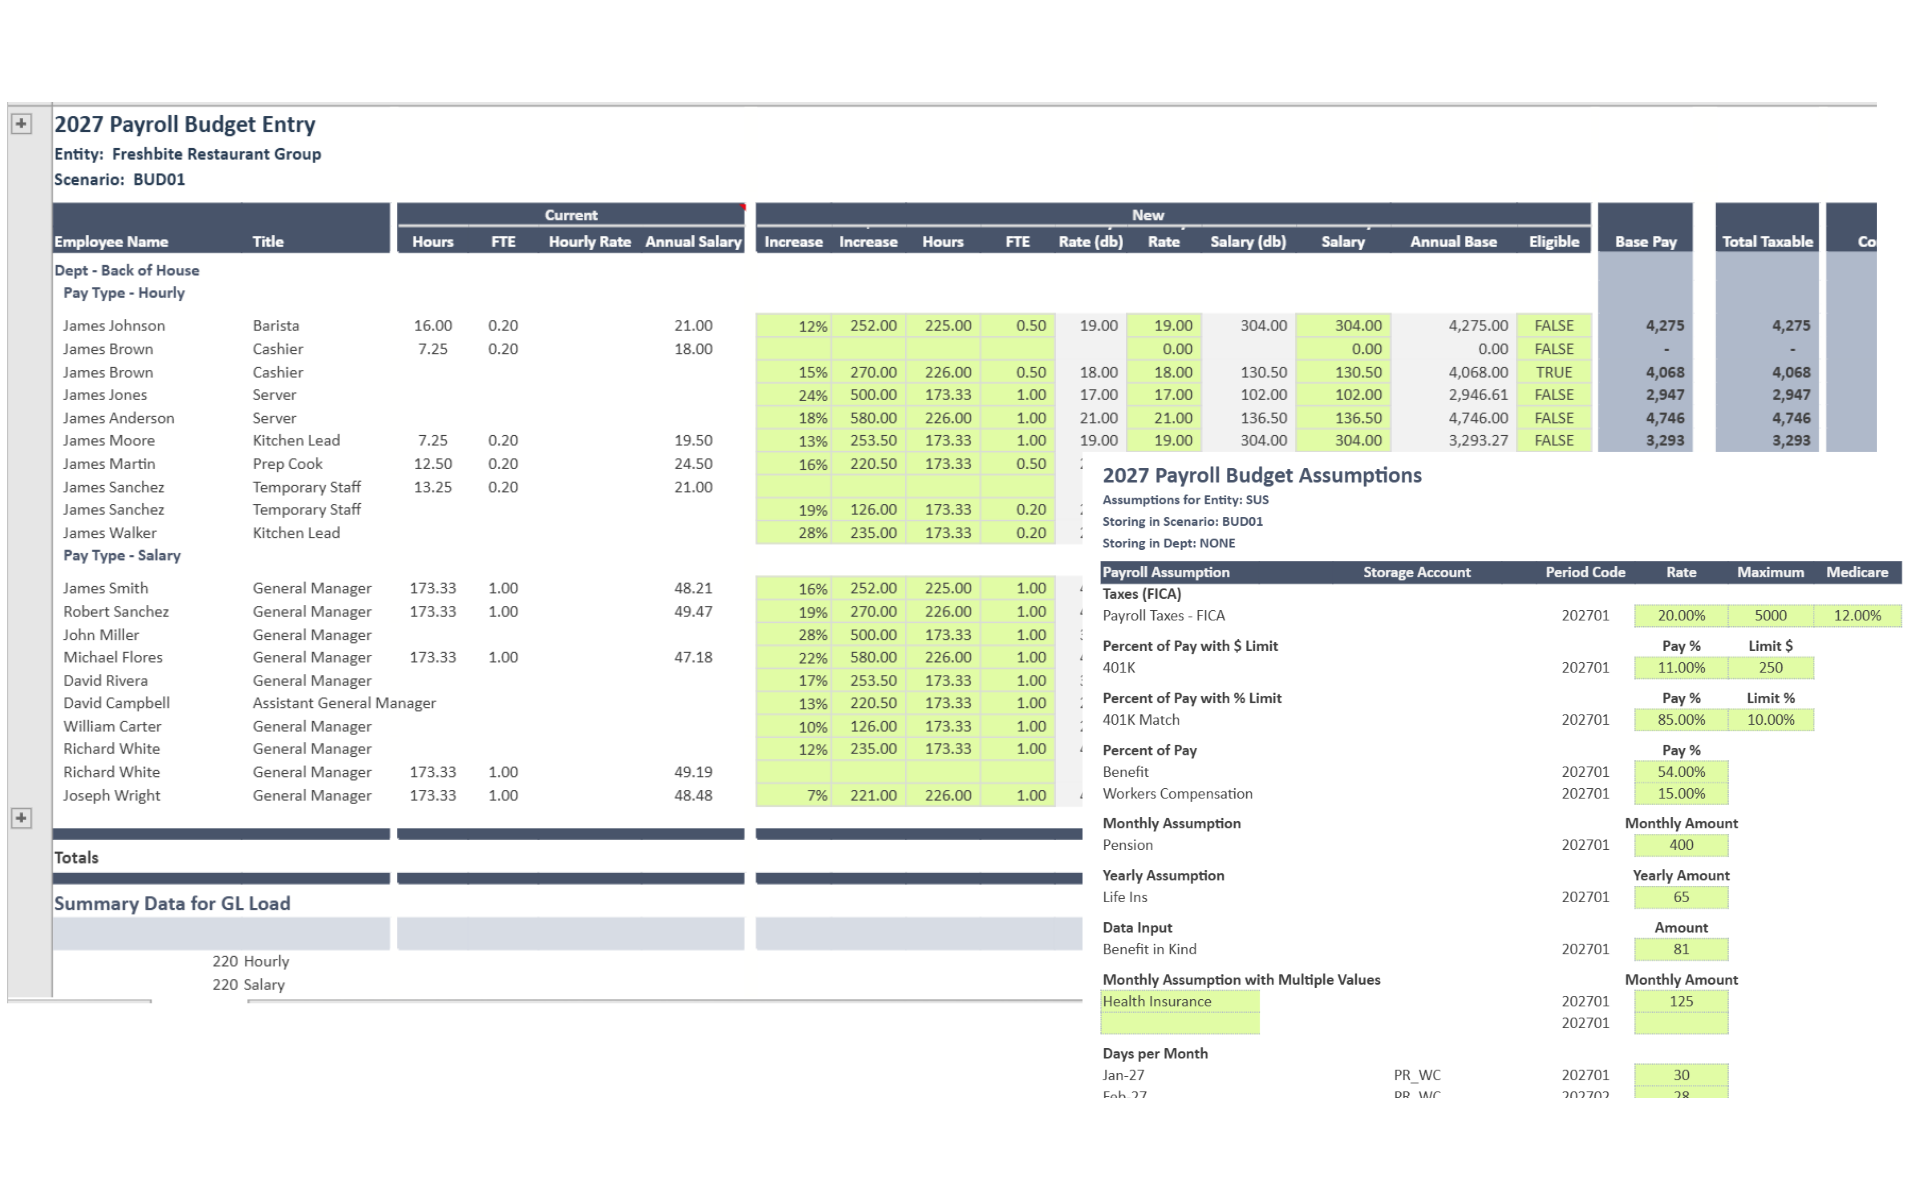
Task: Click the red comment marker by Current
Action: coord(743,207)
